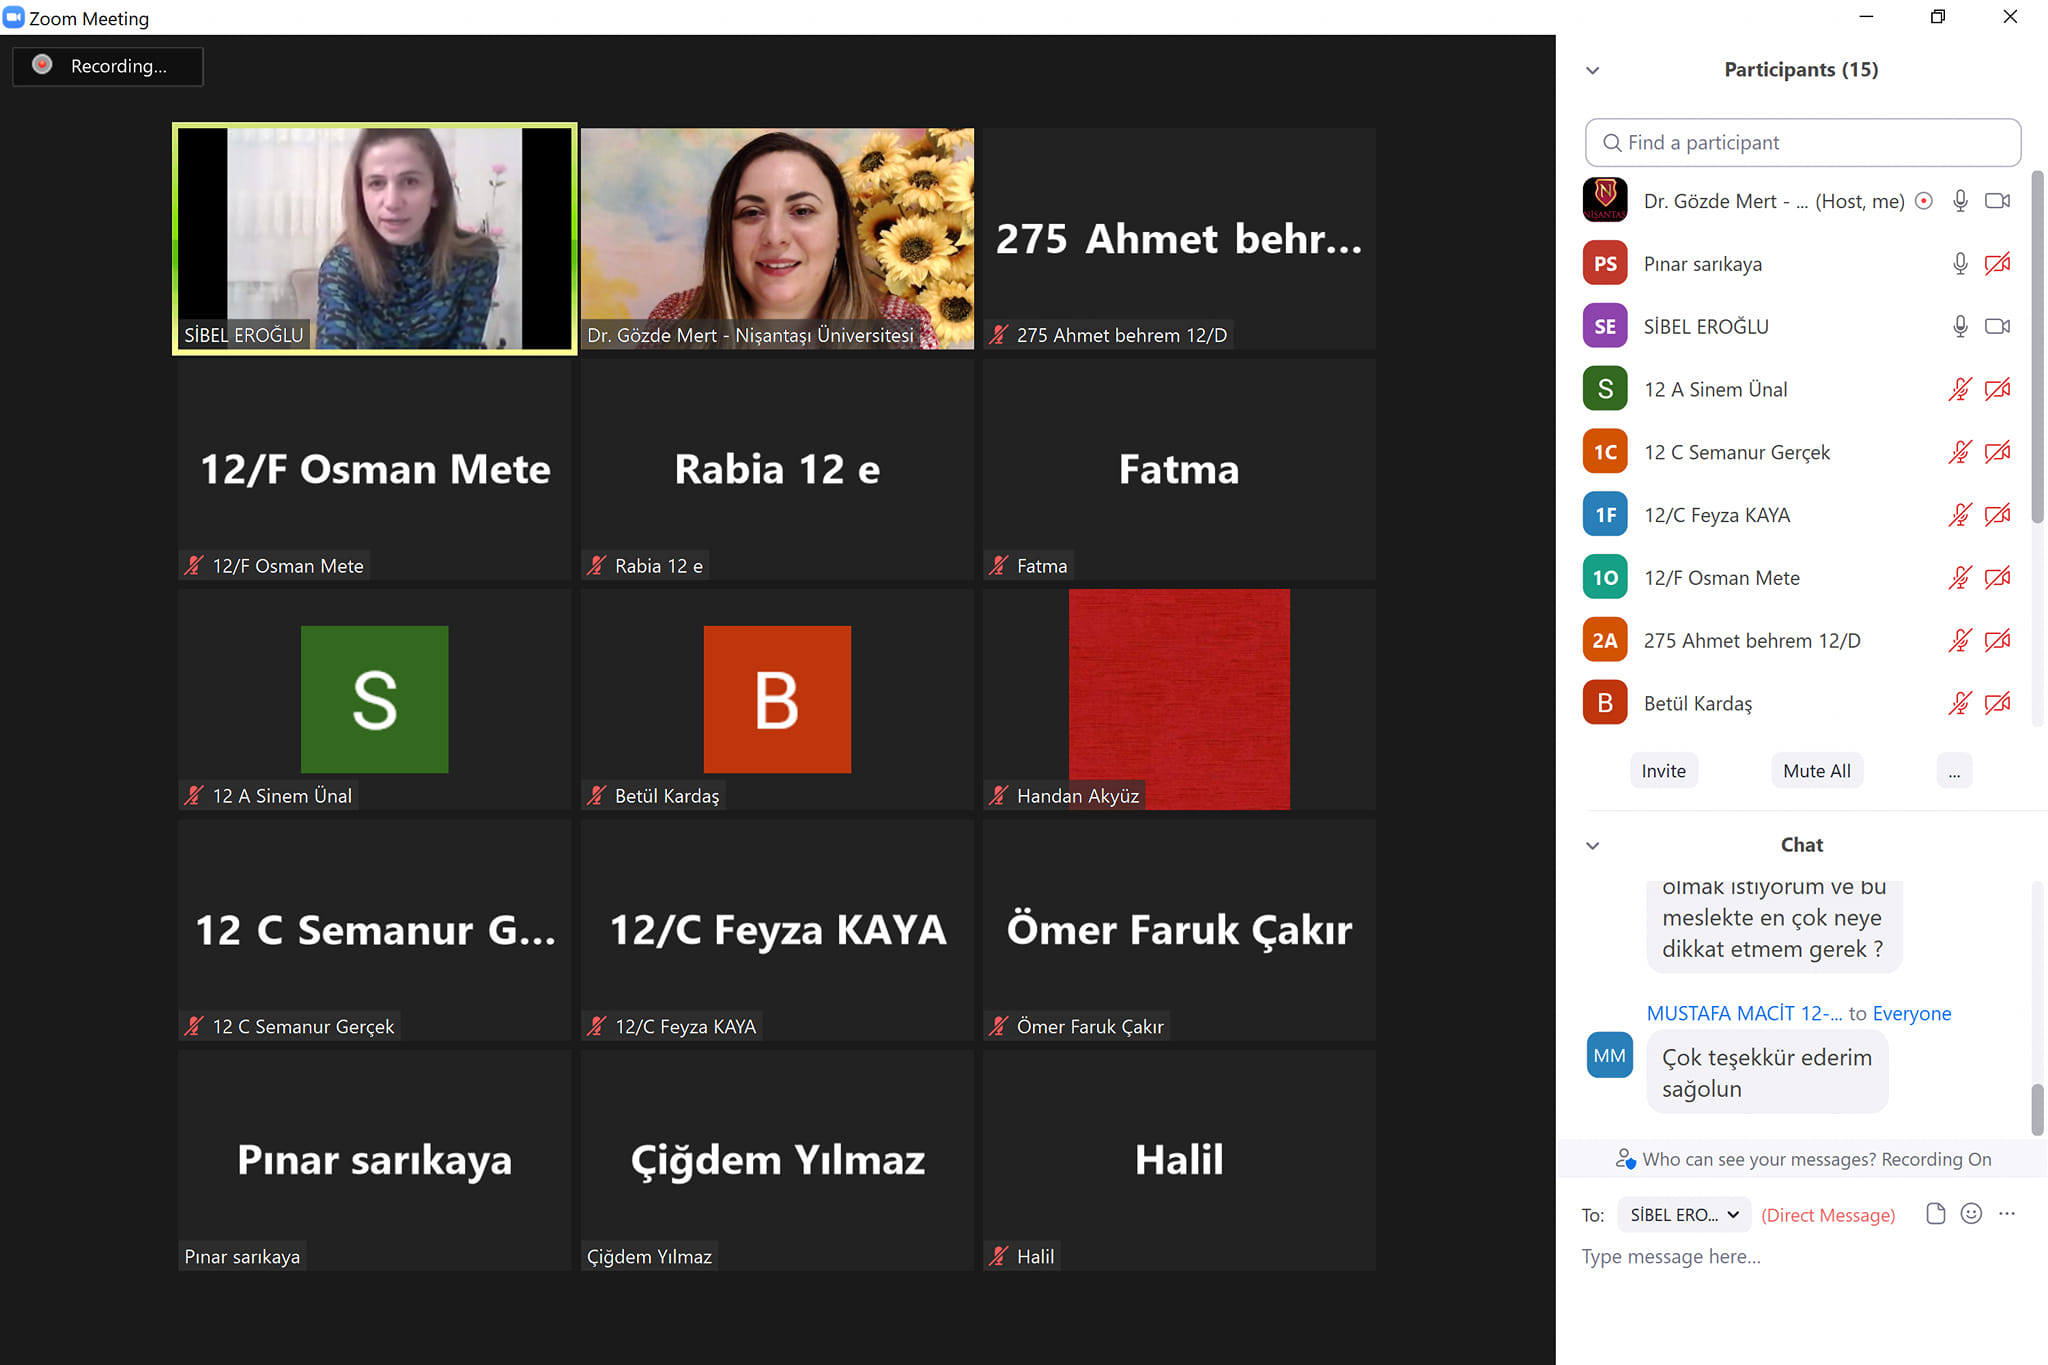The height and width of the screenshot is (1365, 2048).
Task: Click SE avatar of SİBEL EROĞLU
Action: coord(1605,327)
